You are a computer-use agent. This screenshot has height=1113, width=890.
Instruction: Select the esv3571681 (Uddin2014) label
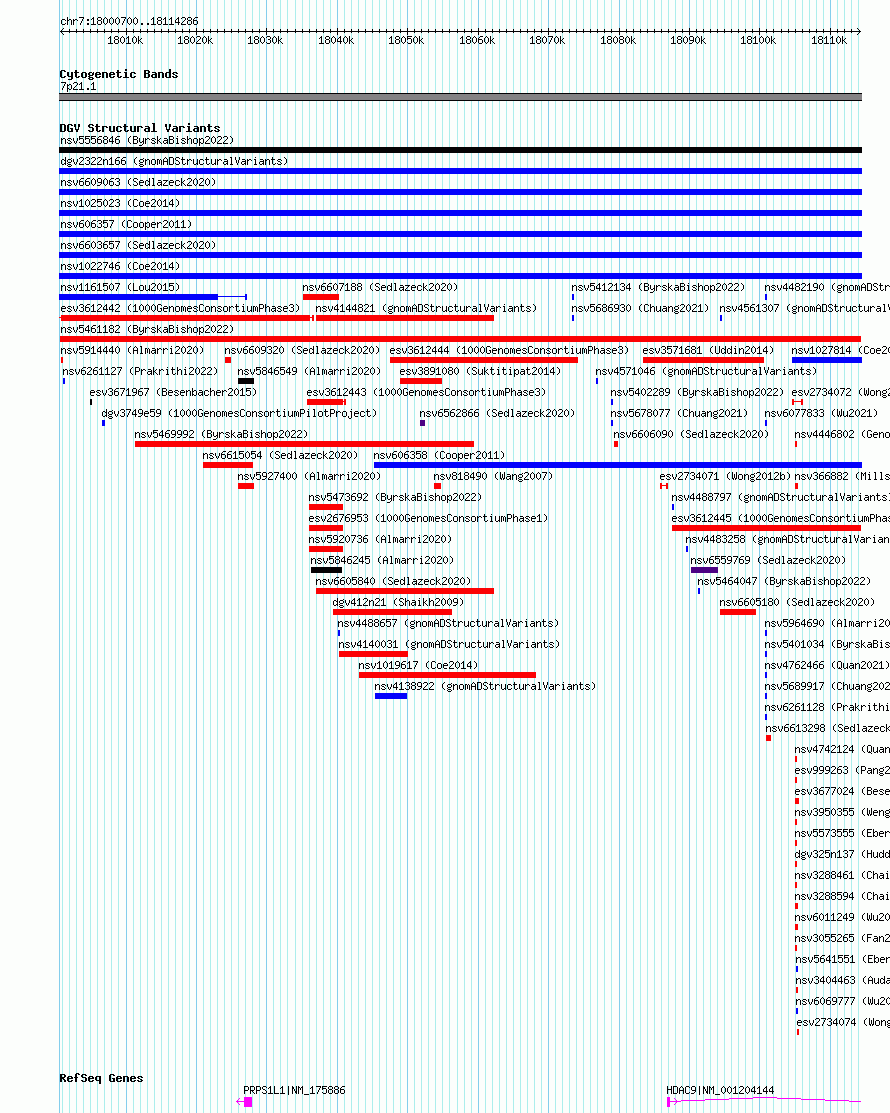pos(708,351)
